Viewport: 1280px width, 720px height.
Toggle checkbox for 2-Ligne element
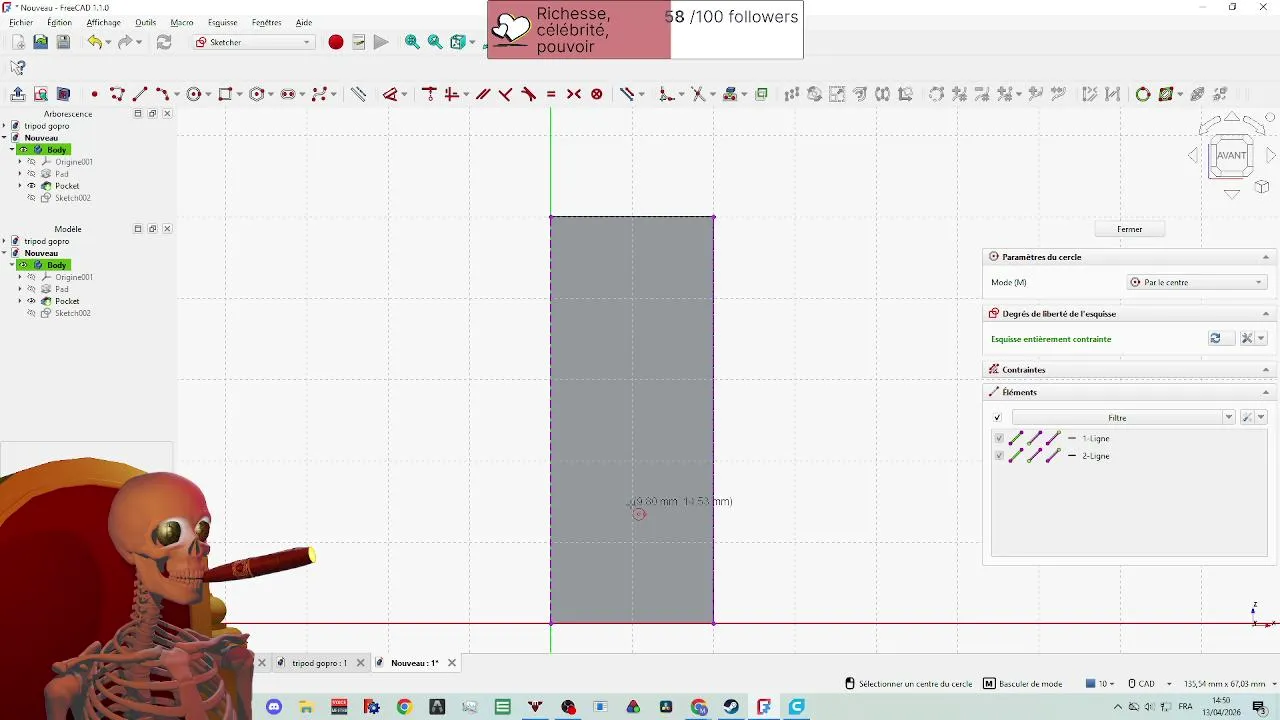[998, 456]
